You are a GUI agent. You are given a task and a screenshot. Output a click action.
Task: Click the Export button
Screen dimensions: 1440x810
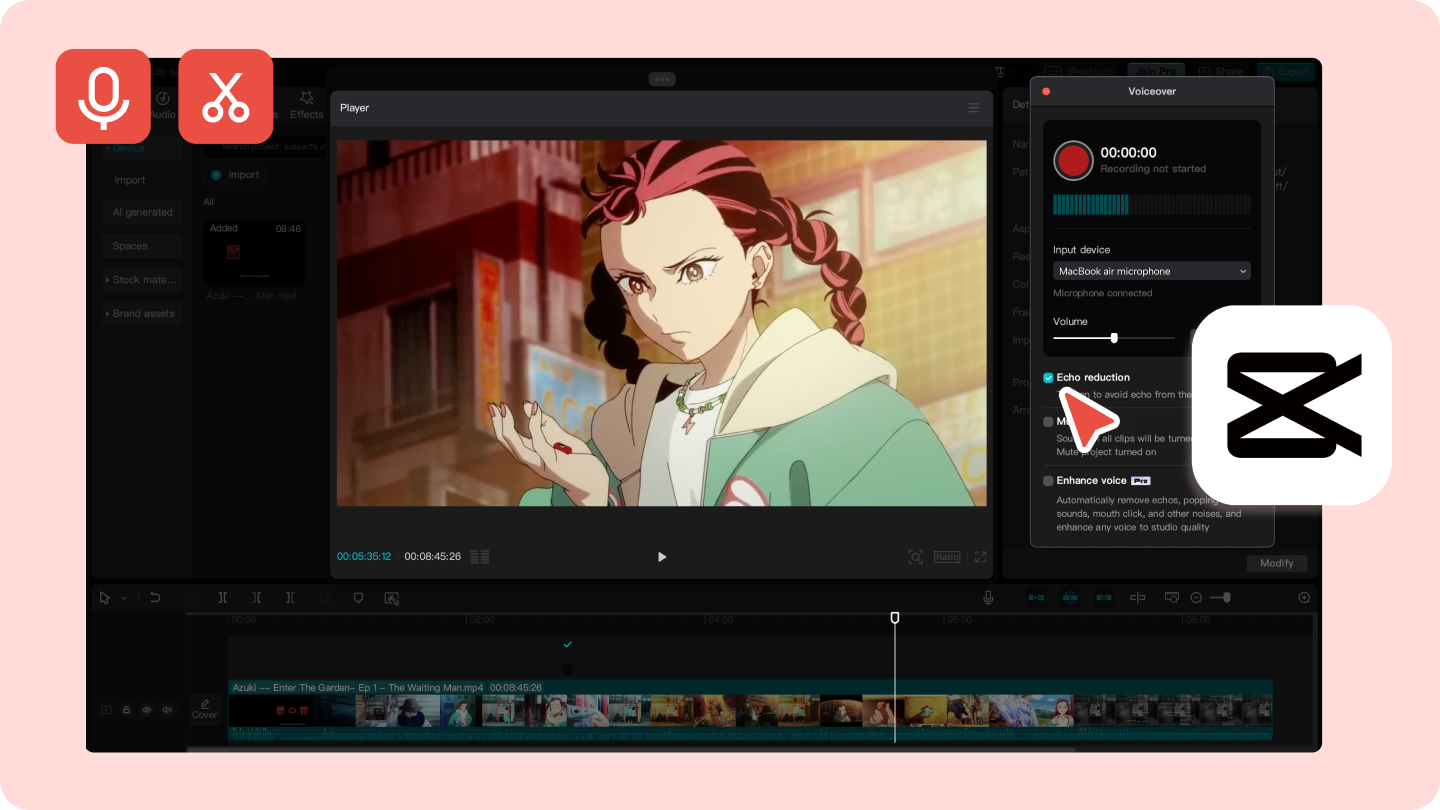[x=1288, y=71]
